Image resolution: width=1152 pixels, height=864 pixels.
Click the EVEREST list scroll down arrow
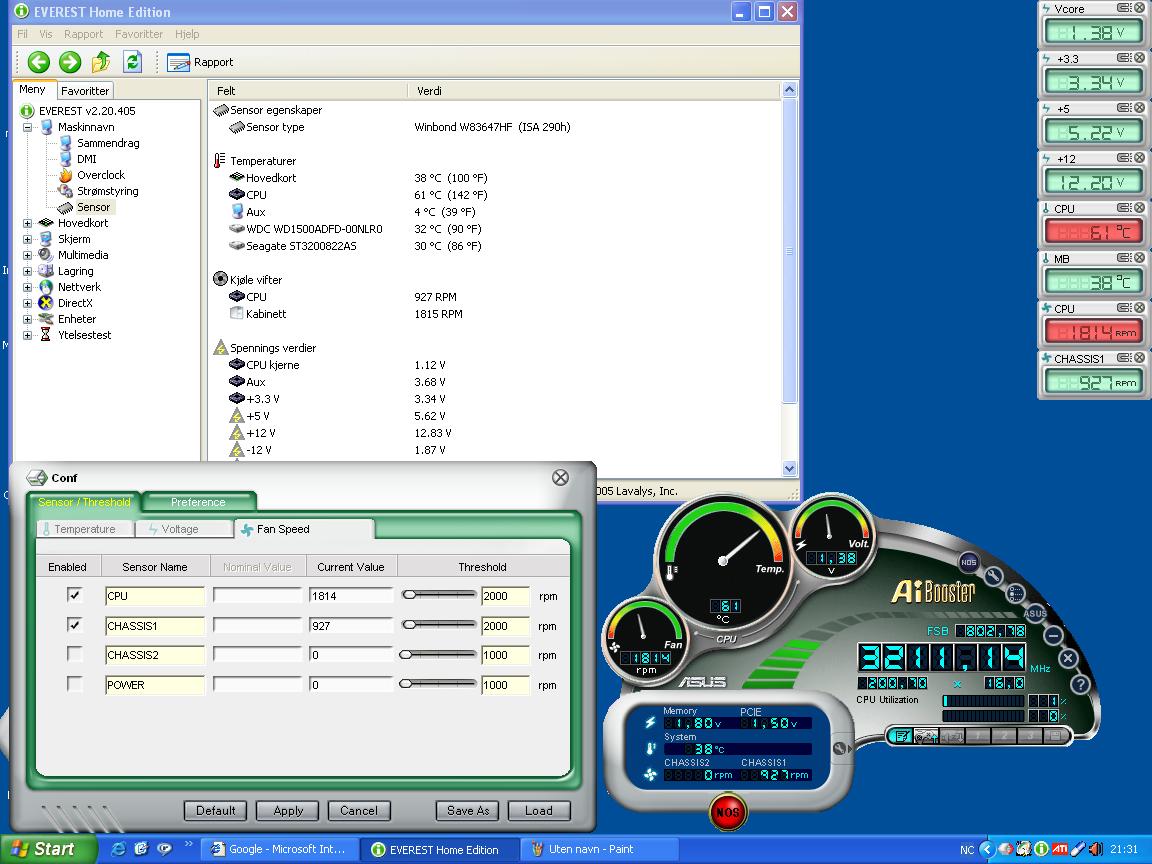[x=790, y=468]
